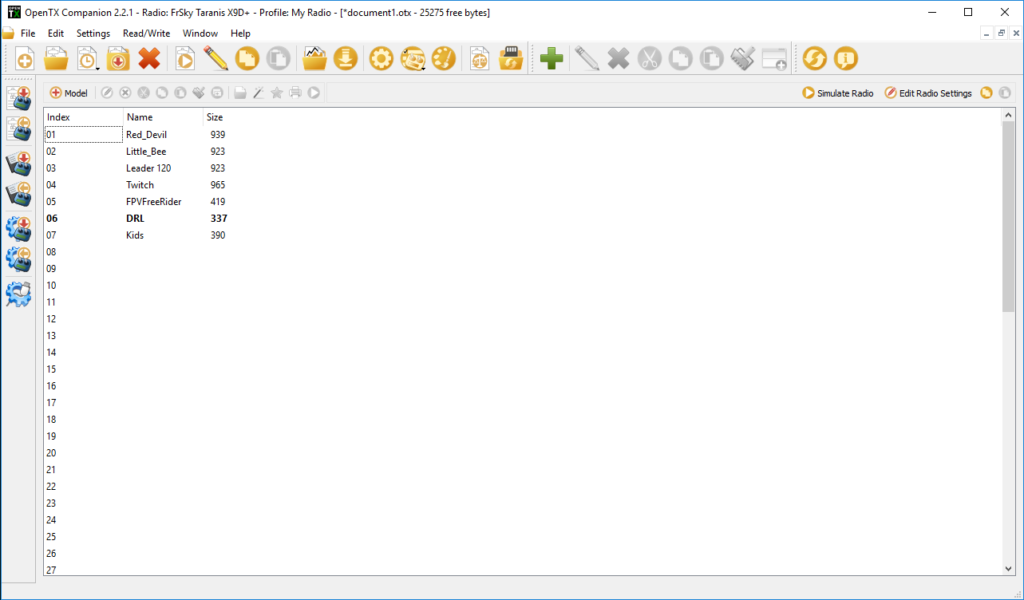This screenshot has height=600, width=1024.
Task: Click the Edit Radio Settings button
Action: (x=928, y=93)
